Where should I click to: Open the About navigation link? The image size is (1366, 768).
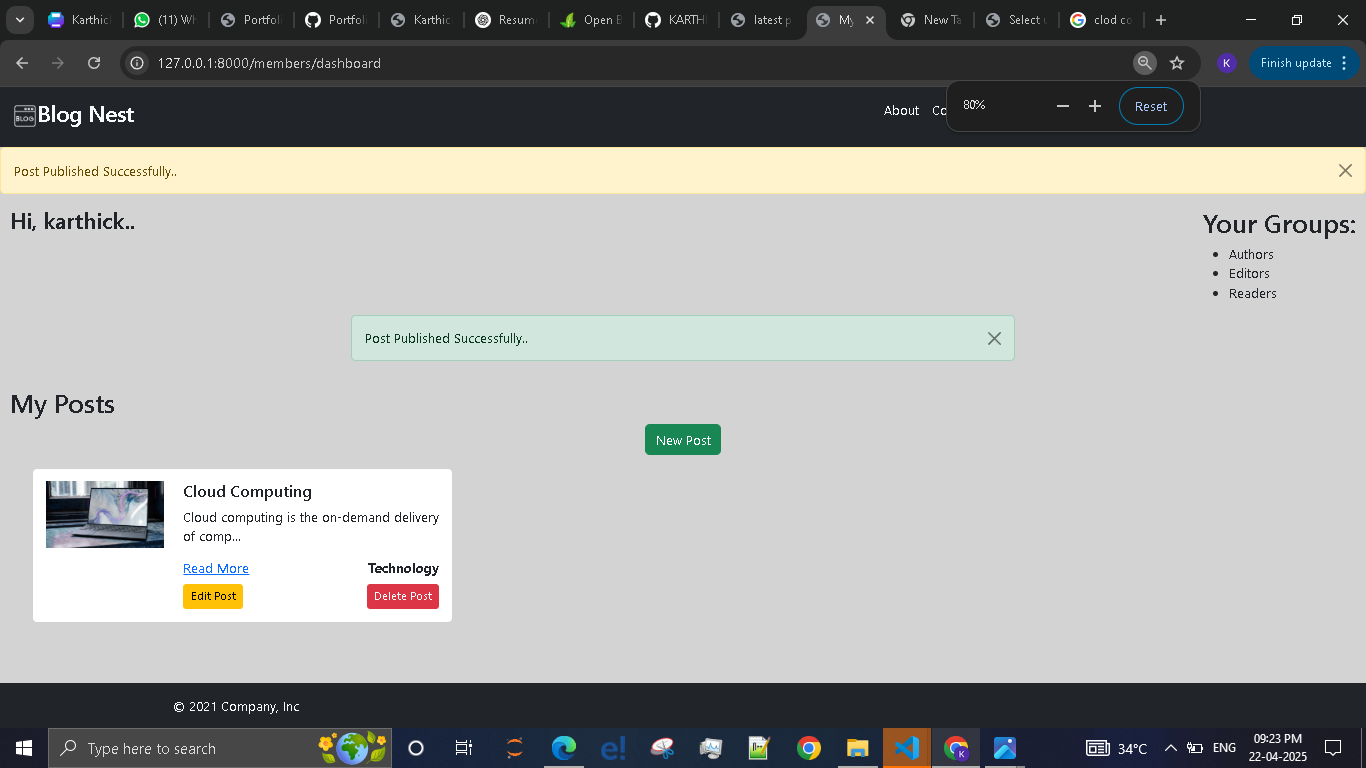click(901, 111)
